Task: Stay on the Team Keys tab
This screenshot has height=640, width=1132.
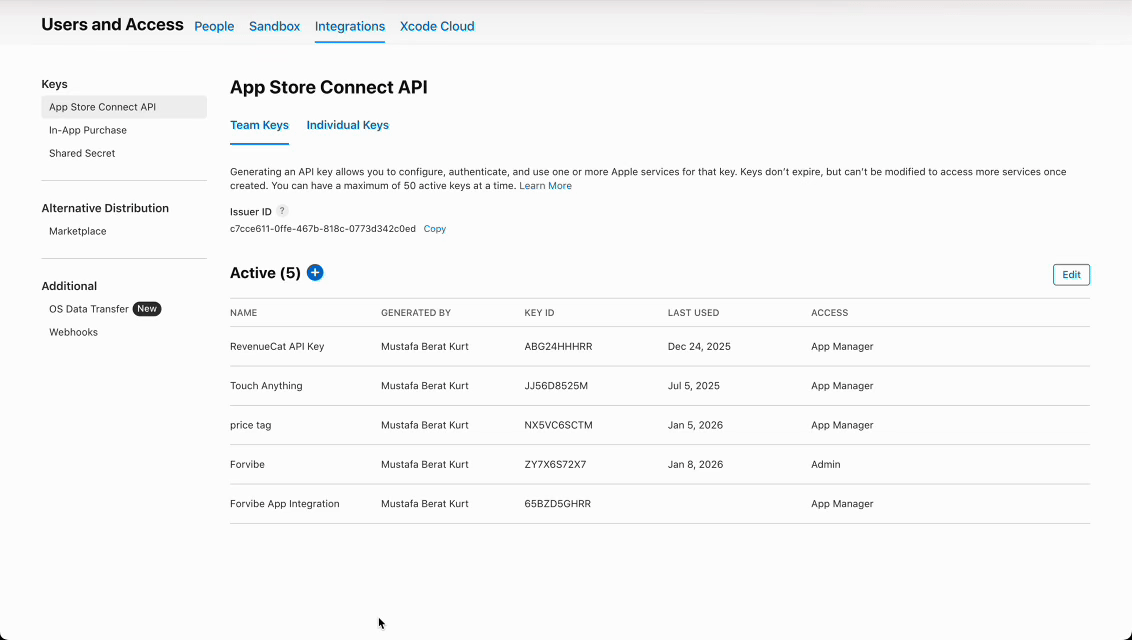Action: (259, 125)
